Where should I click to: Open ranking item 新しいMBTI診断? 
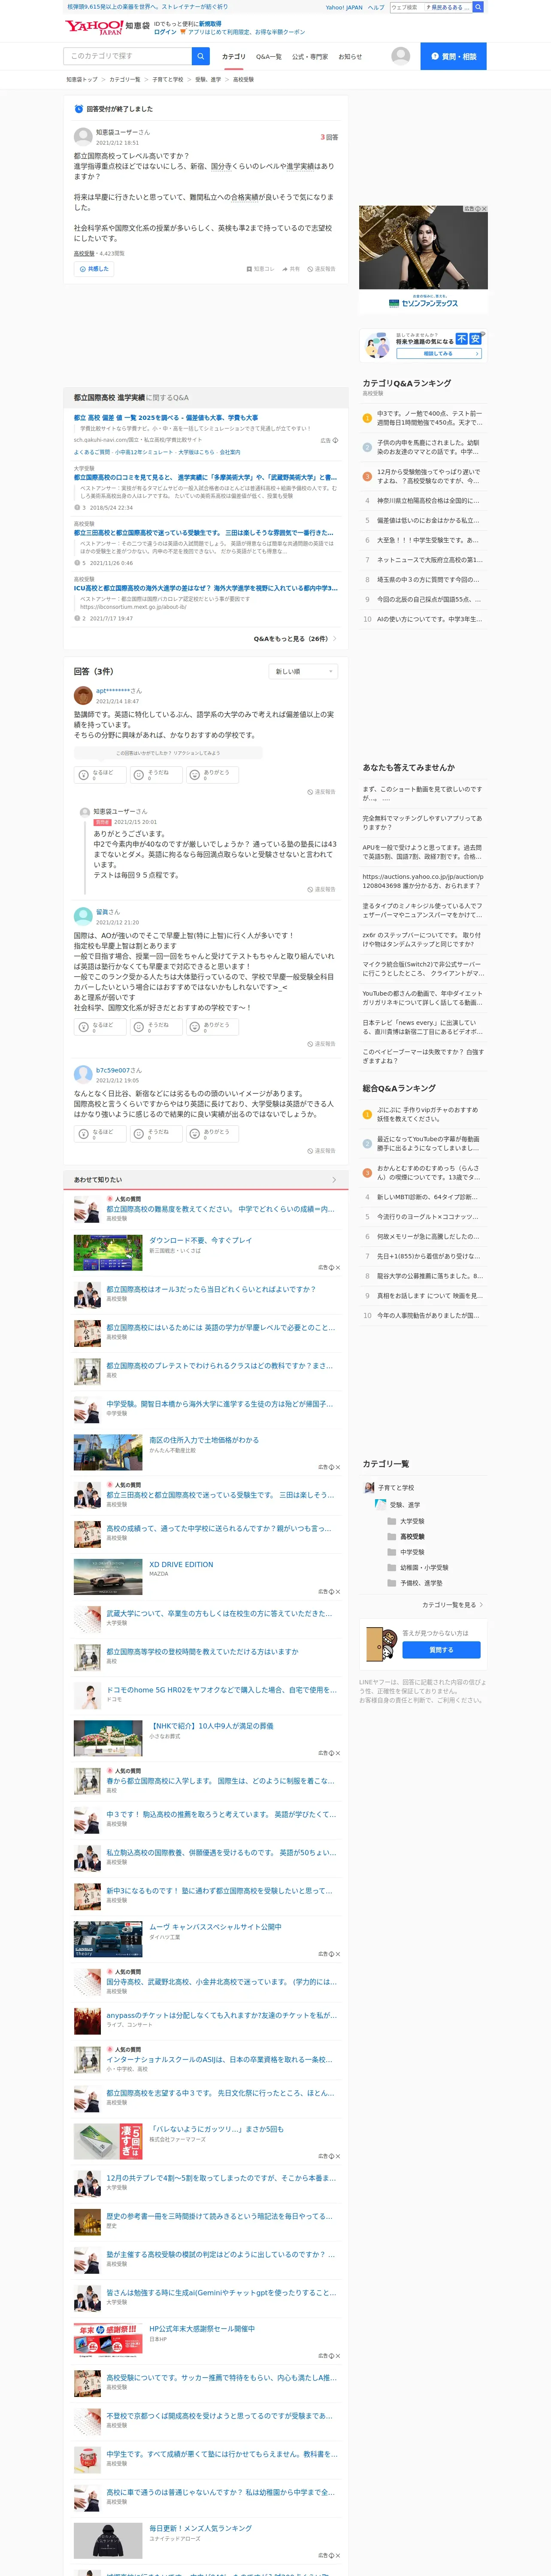427,1197
